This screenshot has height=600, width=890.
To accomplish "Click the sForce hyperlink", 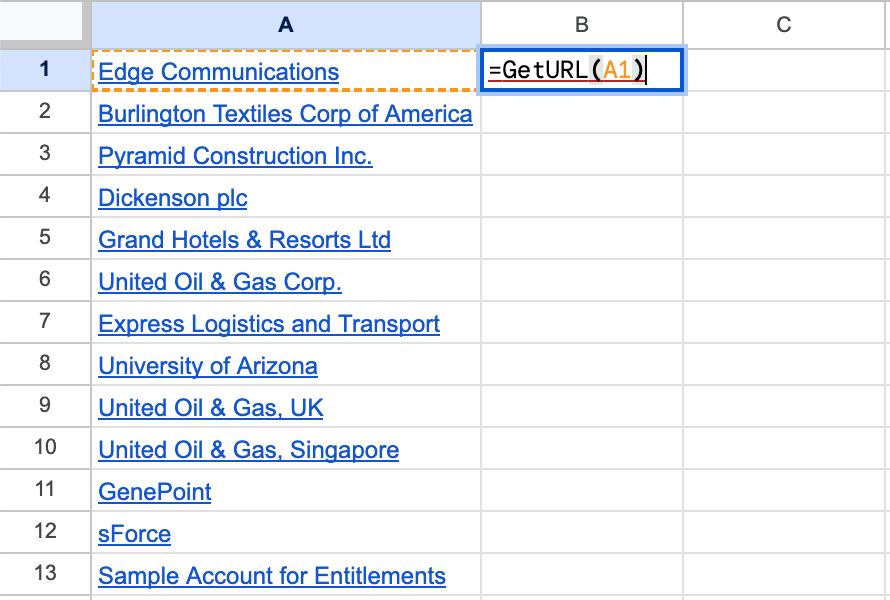I will (x=134, y=534).
